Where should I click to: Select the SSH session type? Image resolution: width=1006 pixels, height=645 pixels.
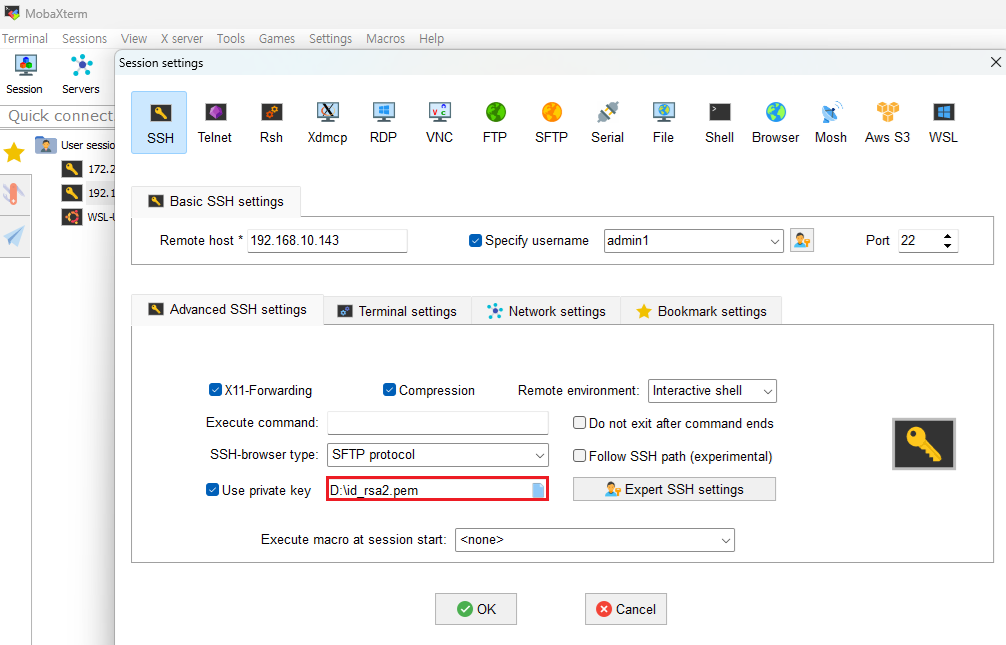pyautogui.click(x=159, y=122)
